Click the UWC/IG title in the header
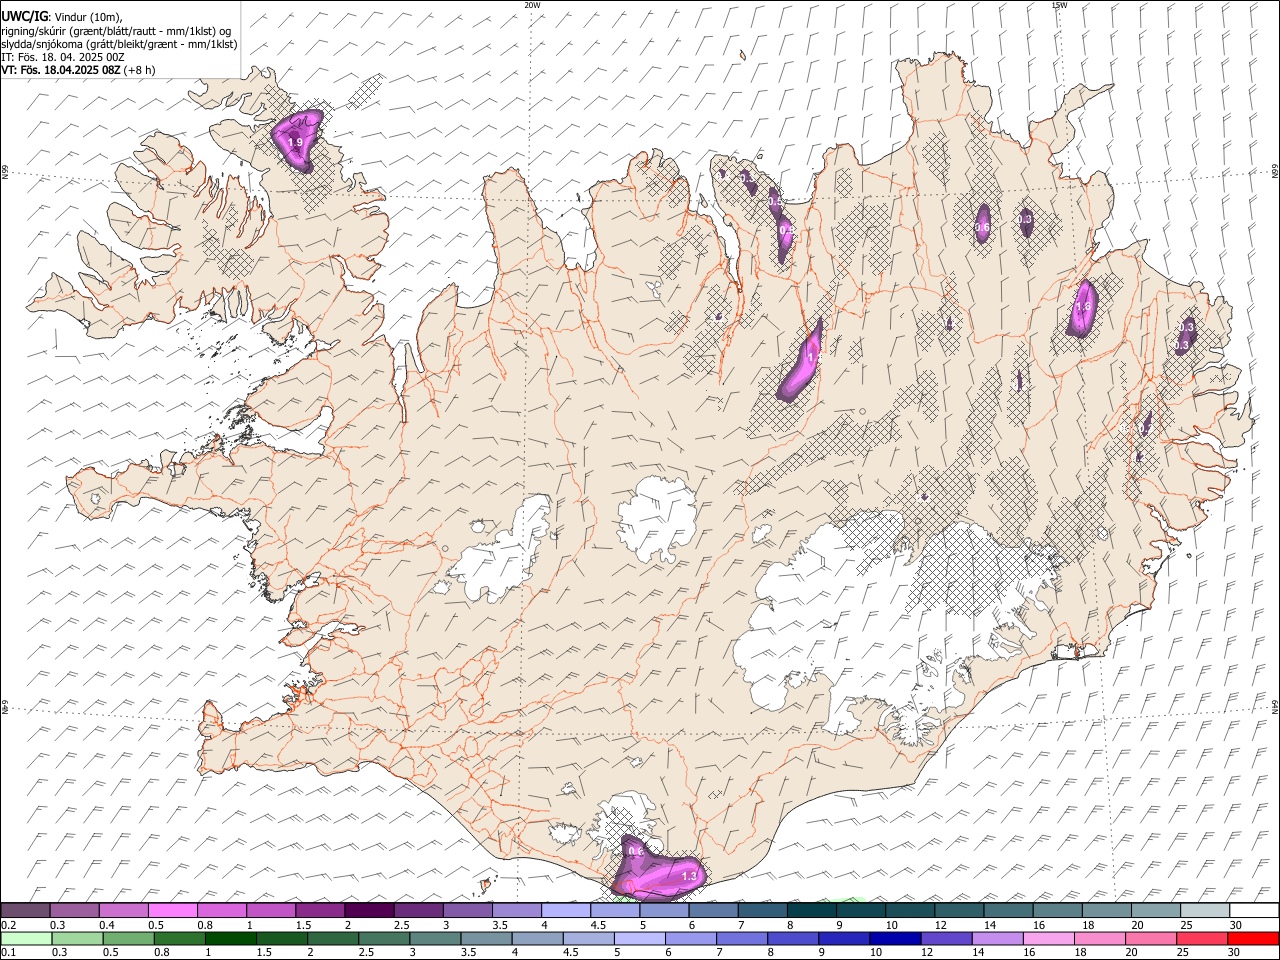 24,16
